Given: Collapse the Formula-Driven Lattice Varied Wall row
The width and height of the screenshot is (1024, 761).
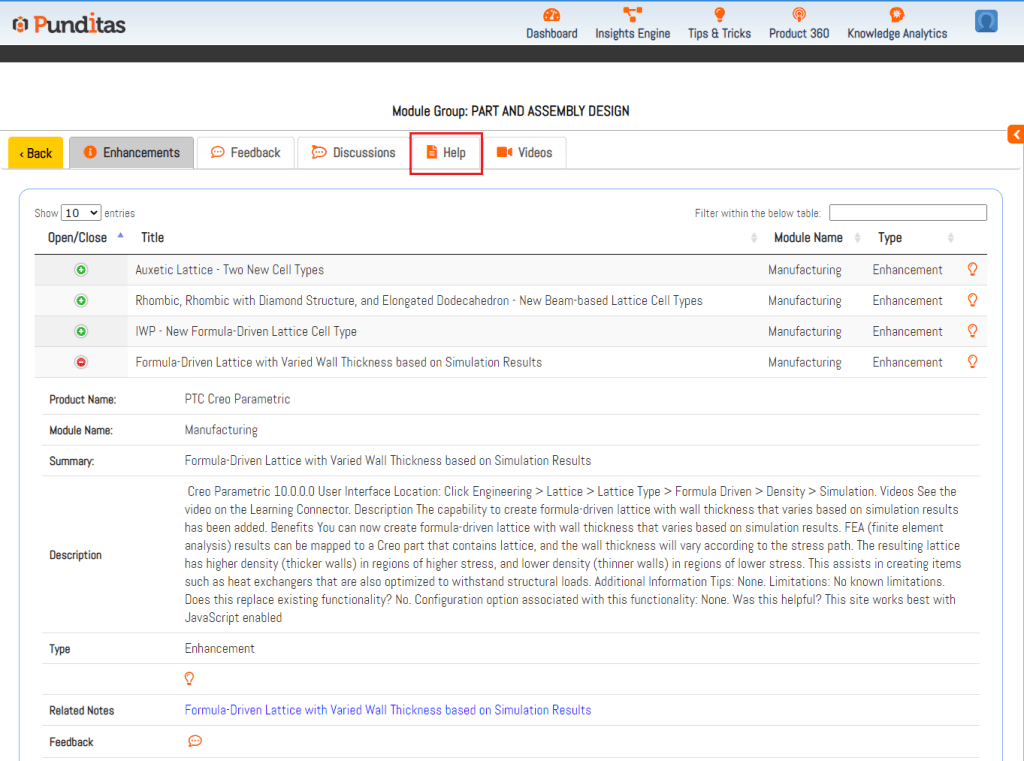Looking at the screenshot, I should (x=81, y=363).
